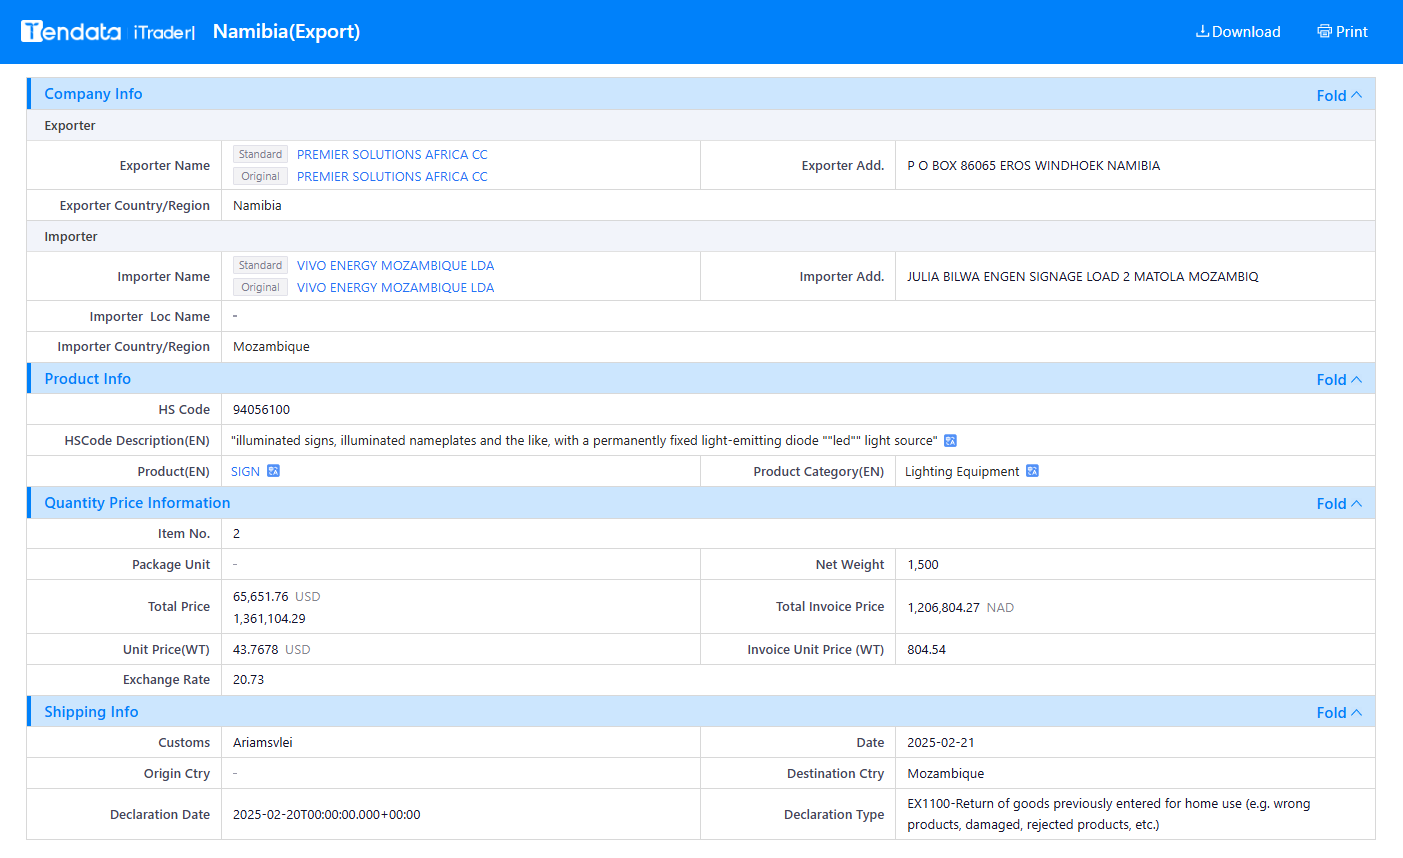Click the Namibia exporter country value
Viewport: 1403px width, 858px height.
257,205
